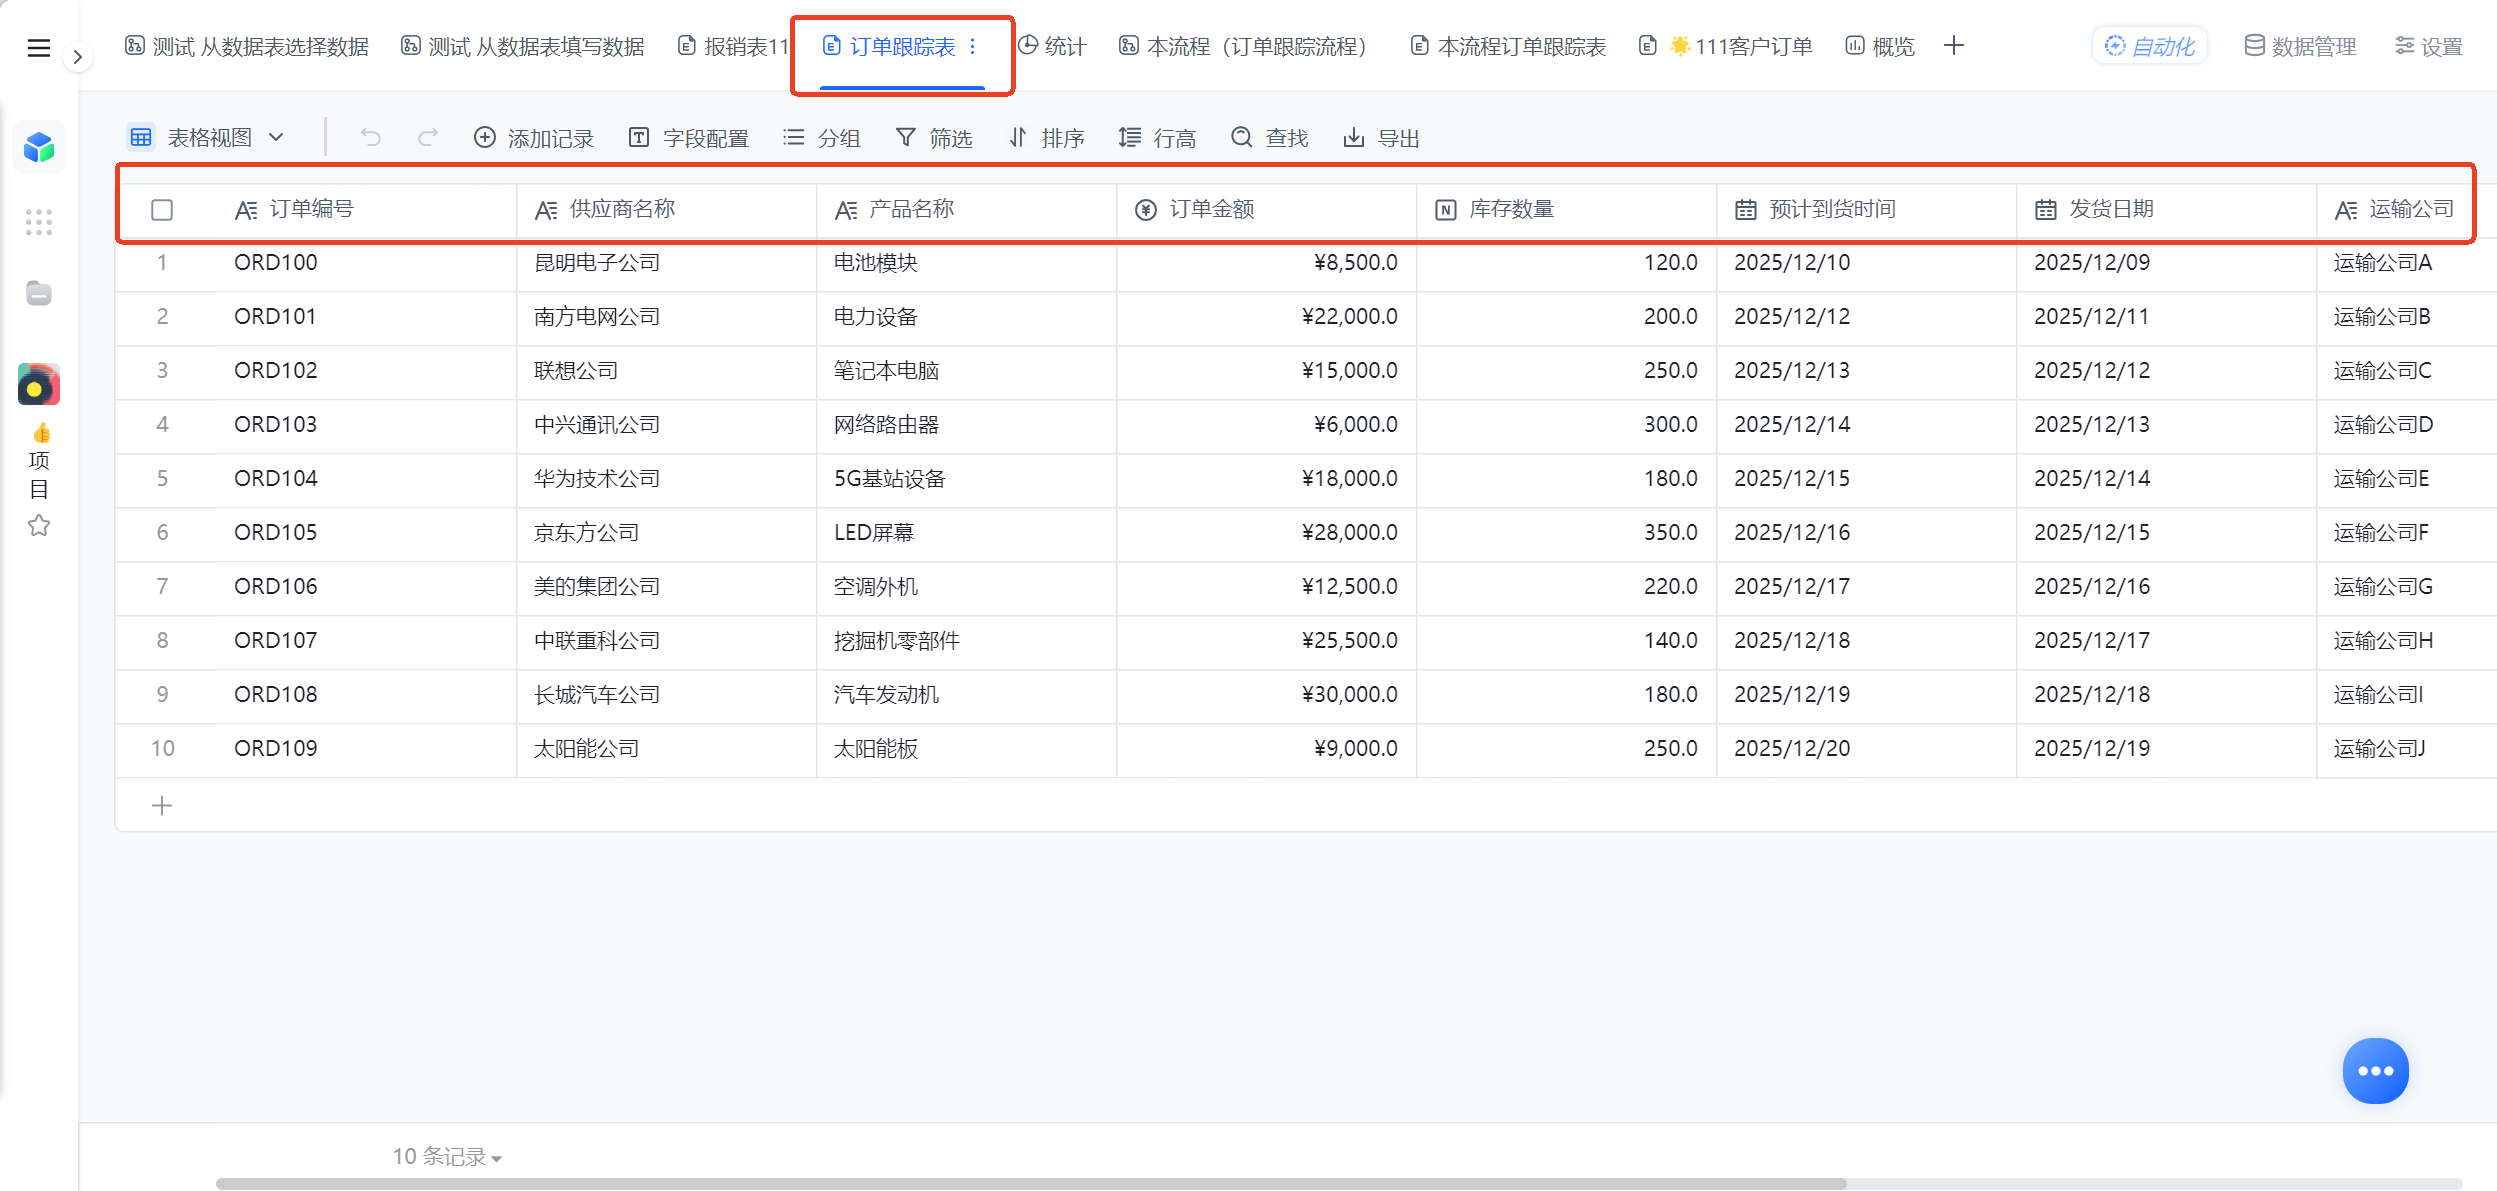
Task: Select amount cell ¥6,000.0
Action: click(x=1266, y=425)
